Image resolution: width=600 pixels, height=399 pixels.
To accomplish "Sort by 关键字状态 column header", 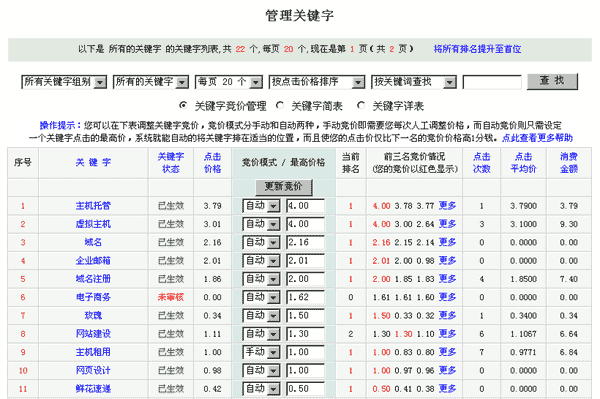I will pyautogui.click(x=171, y=163).
